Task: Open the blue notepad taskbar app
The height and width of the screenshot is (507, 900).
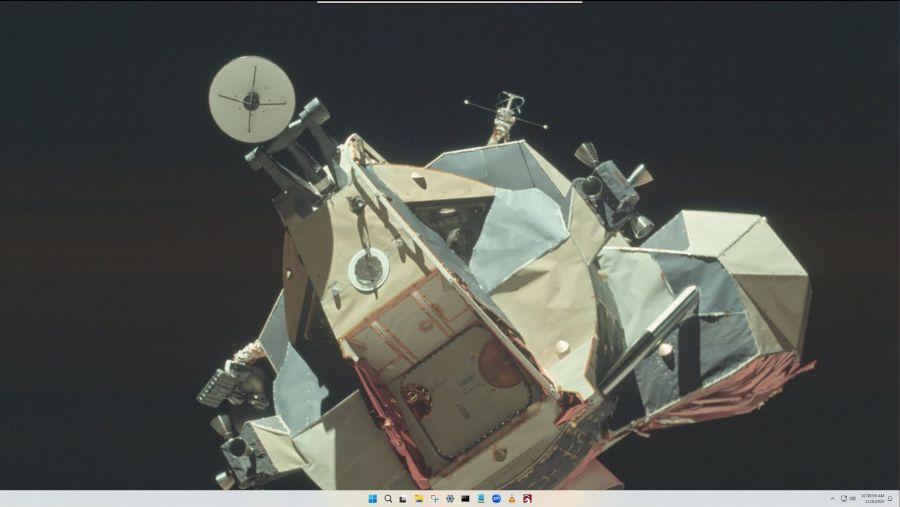Action: (481, 498)
